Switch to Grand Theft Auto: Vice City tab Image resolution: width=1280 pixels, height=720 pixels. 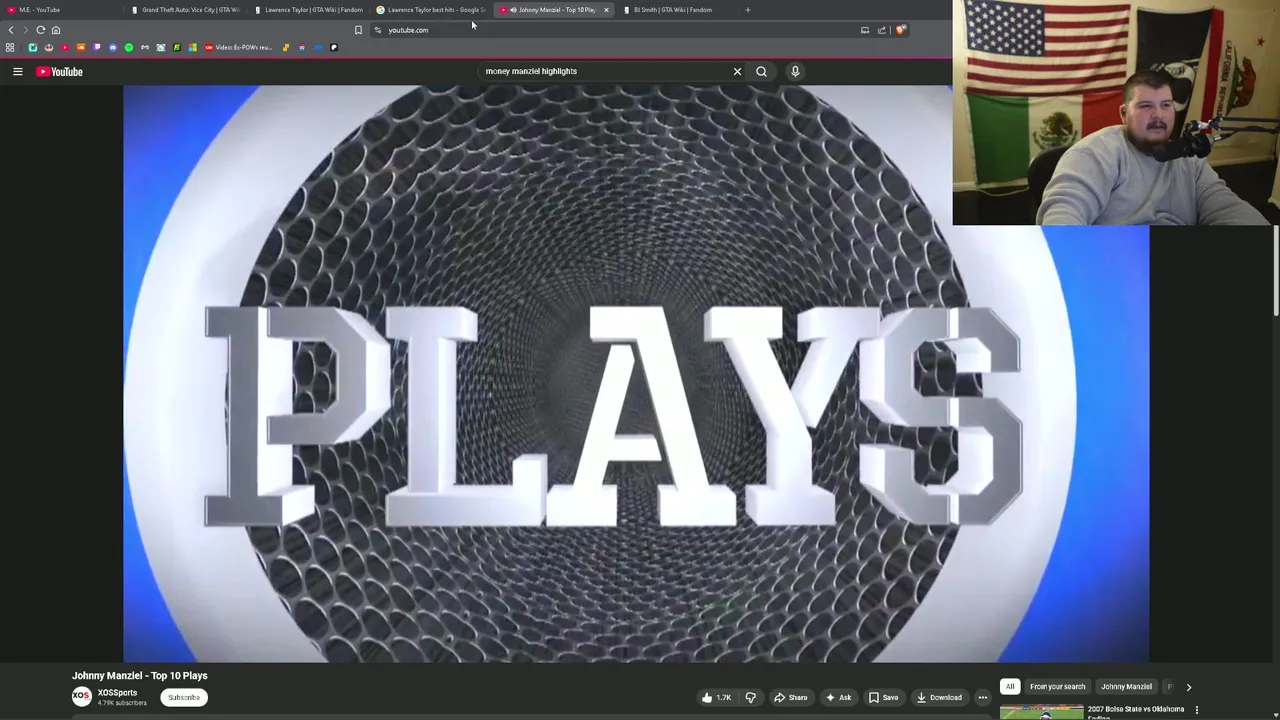186,10
